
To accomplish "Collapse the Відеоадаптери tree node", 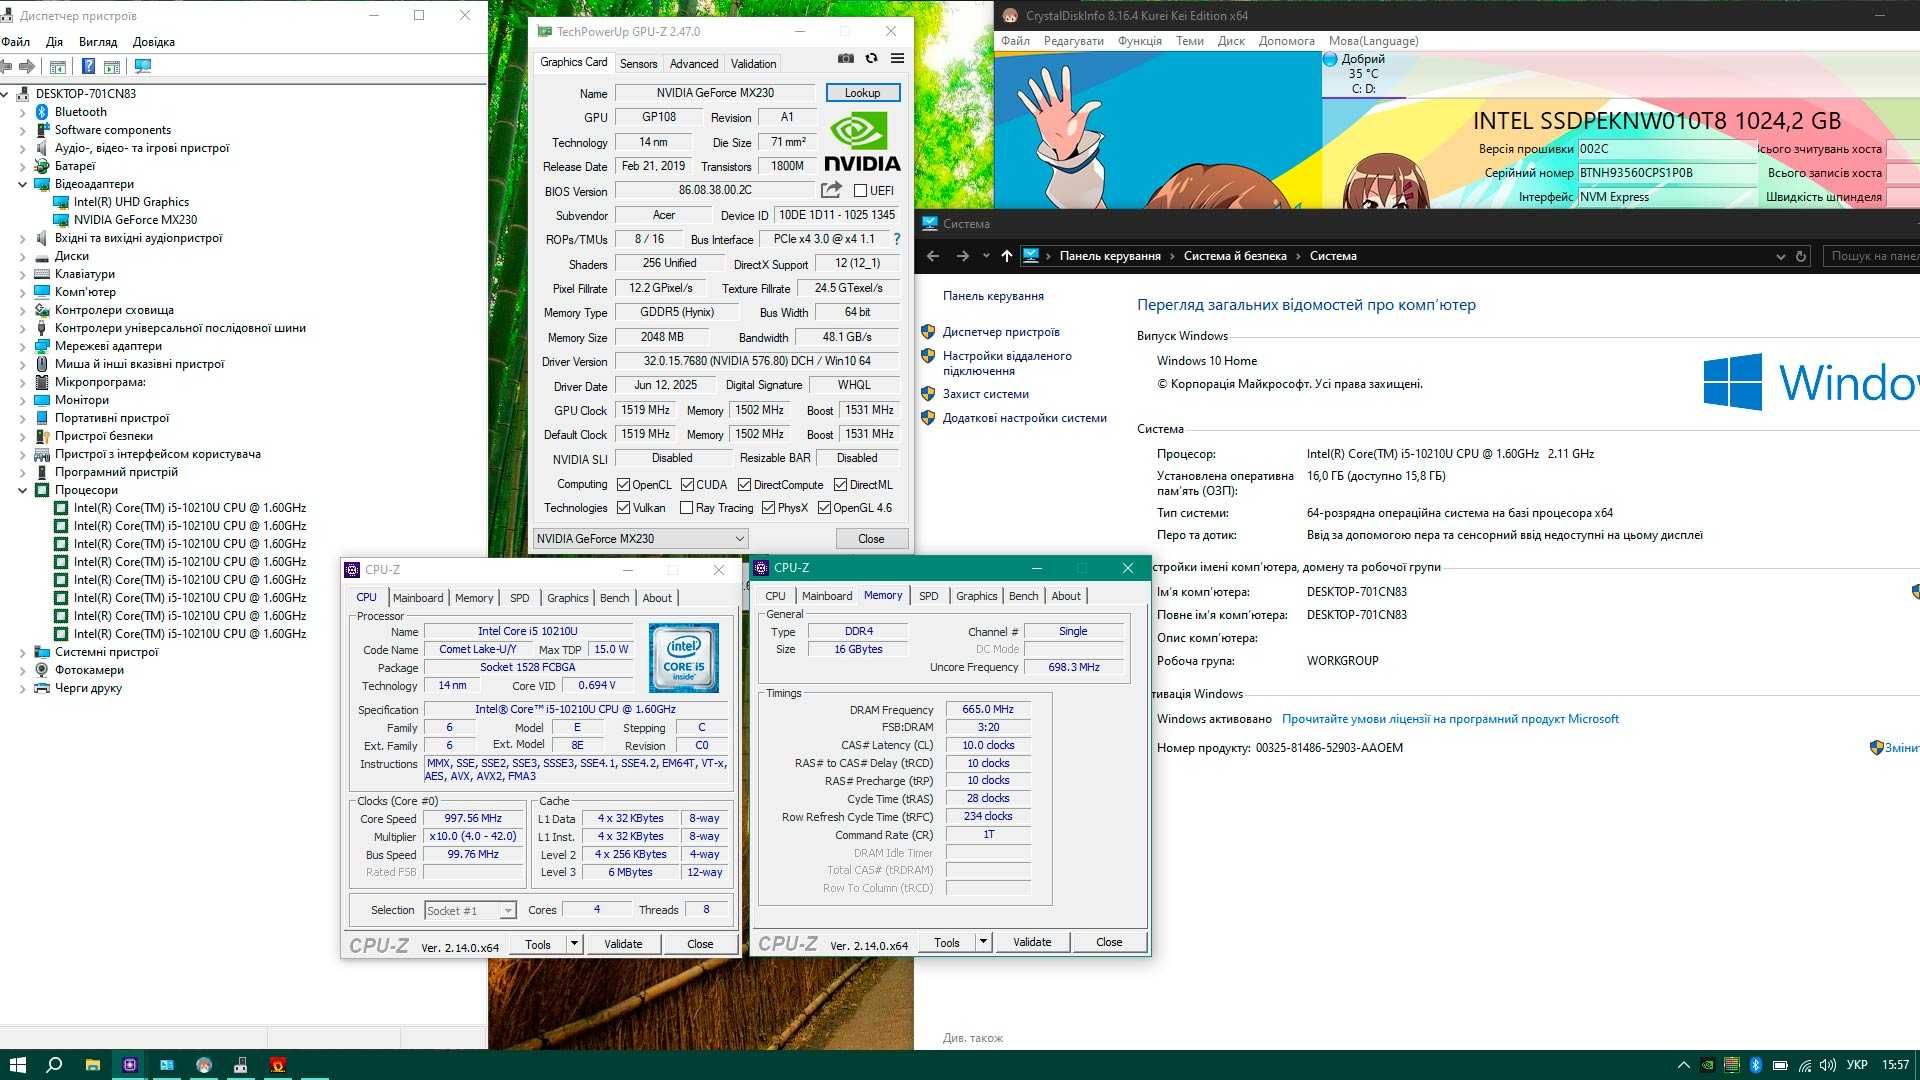I will 22,184.
